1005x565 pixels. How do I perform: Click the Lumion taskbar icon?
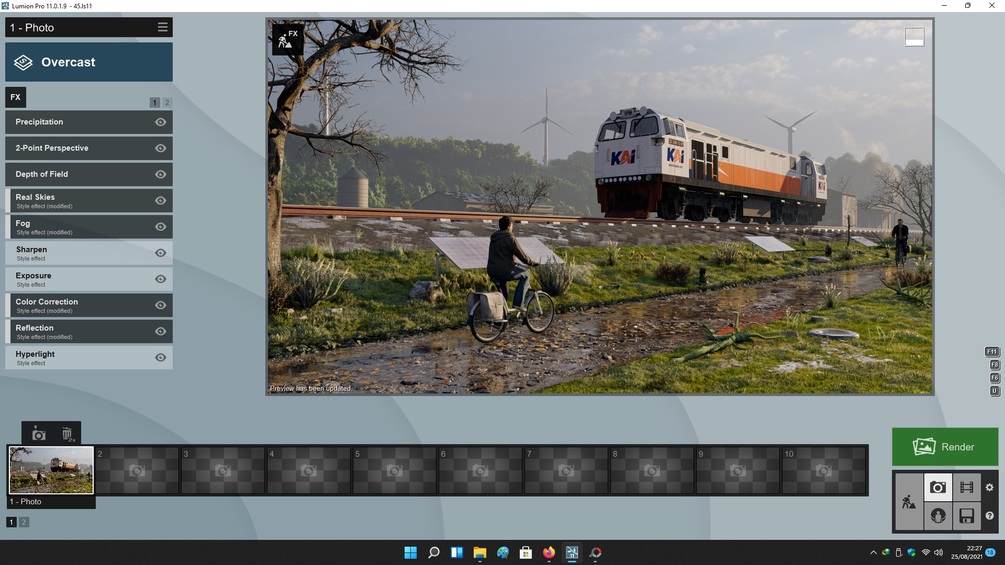572,552
